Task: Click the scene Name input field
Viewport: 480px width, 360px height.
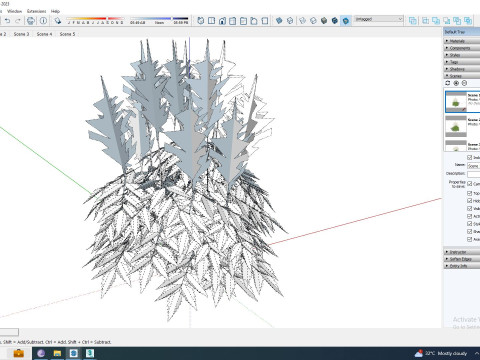Action: (473, 165)
